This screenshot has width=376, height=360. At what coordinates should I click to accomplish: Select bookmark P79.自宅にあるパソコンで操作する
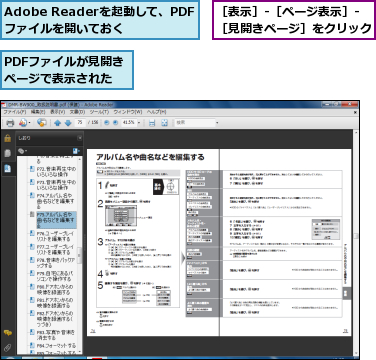click(55, 276)
